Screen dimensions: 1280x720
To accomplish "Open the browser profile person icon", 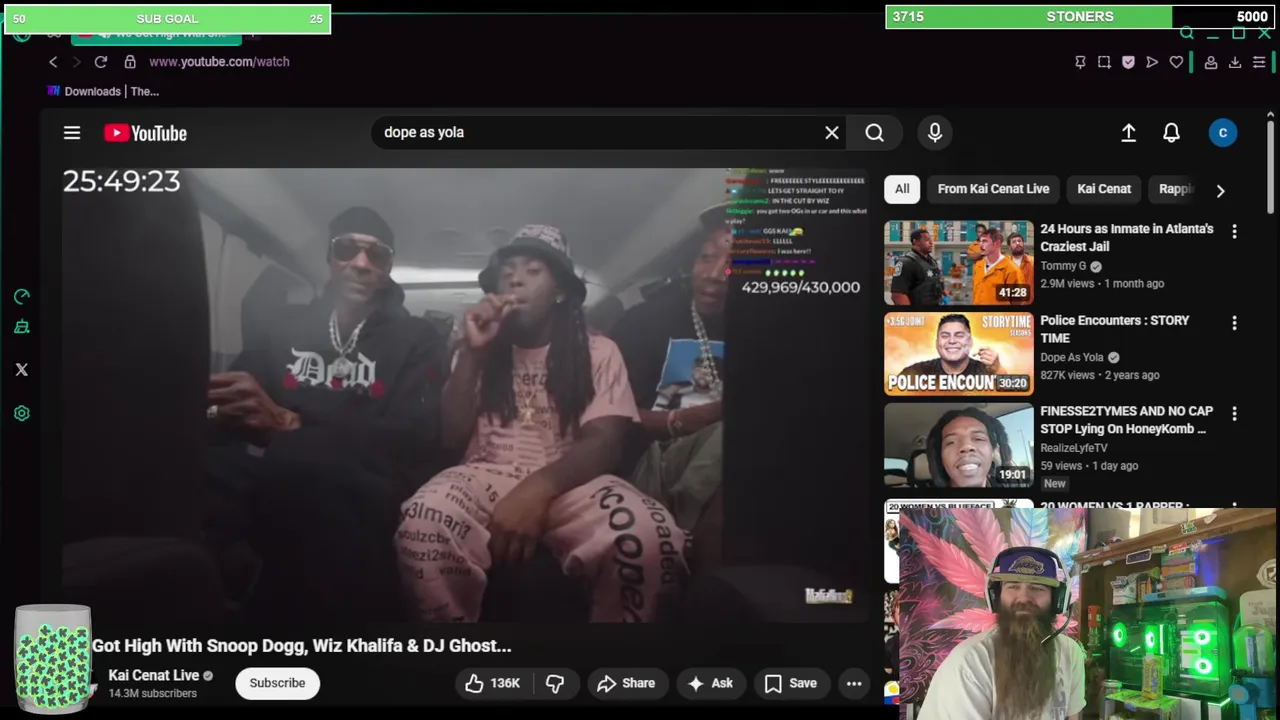I will click(1210, 62).
